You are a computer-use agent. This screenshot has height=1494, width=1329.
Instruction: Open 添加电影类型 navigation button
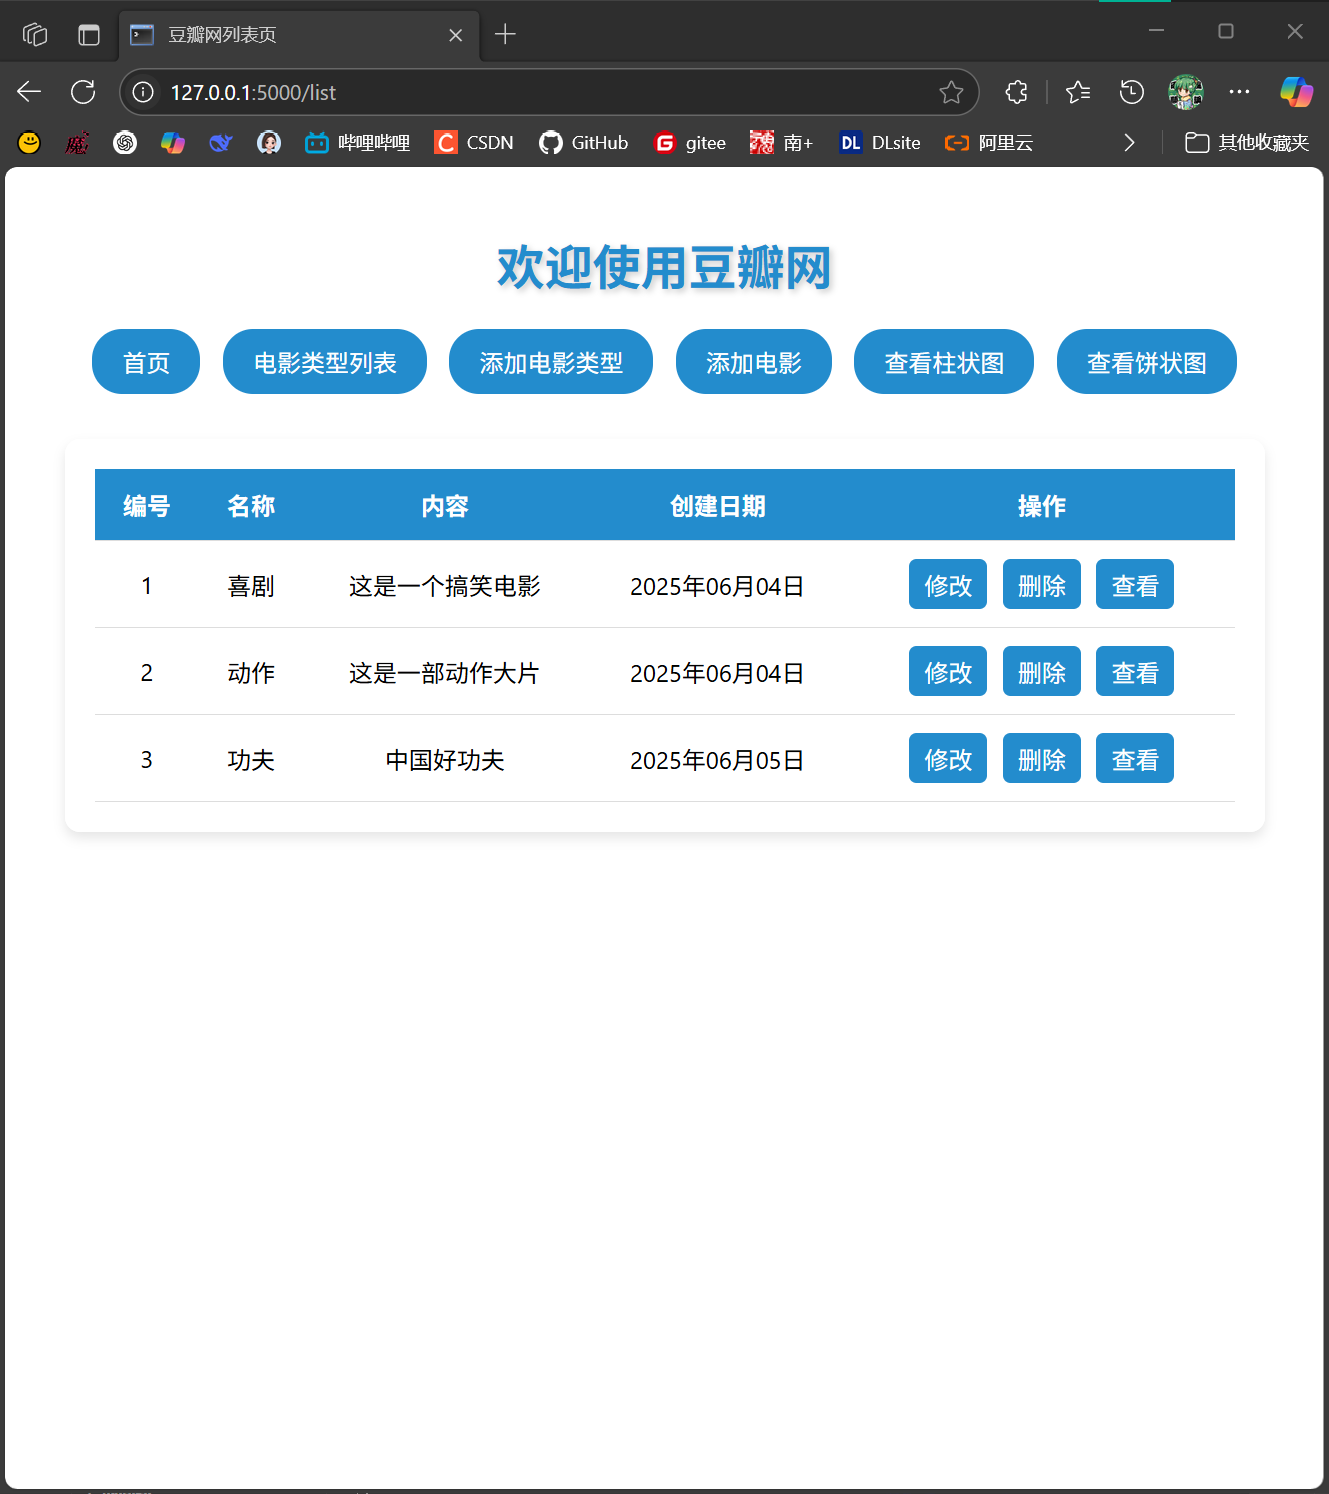551,362
